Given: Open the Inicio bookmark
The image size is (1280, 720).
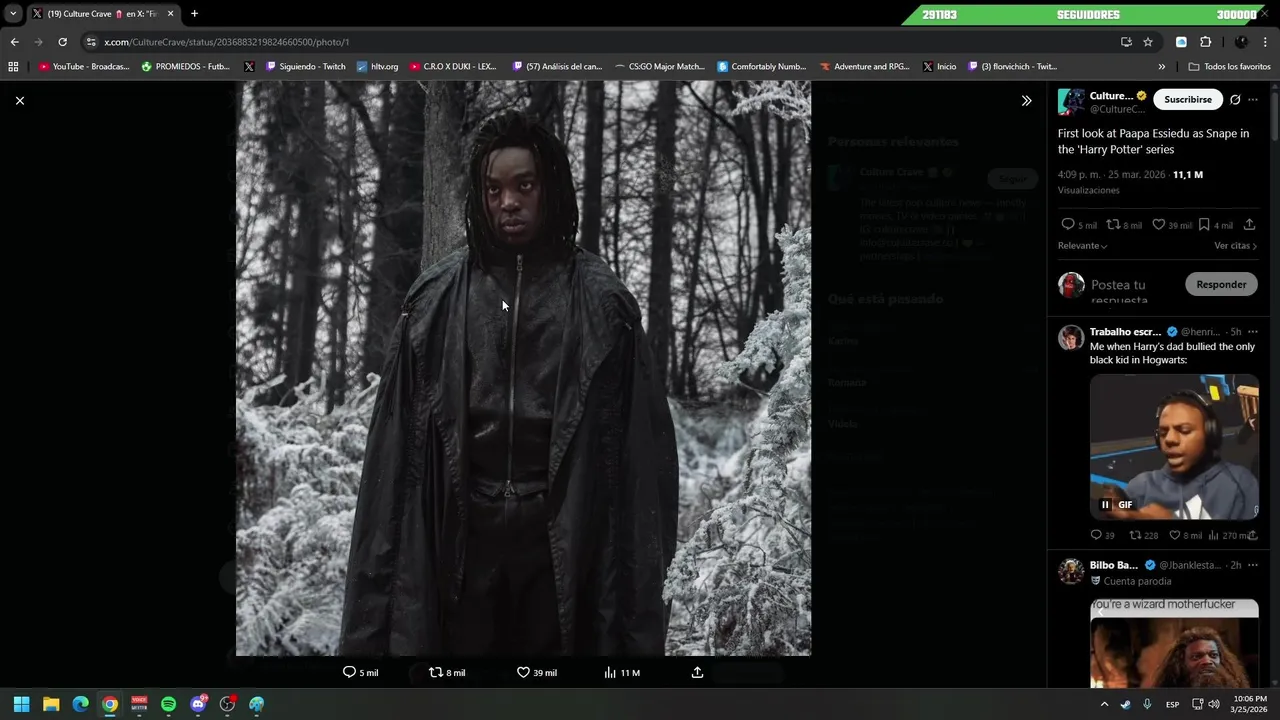Looking at the screenshot, I should pos(939,66).
